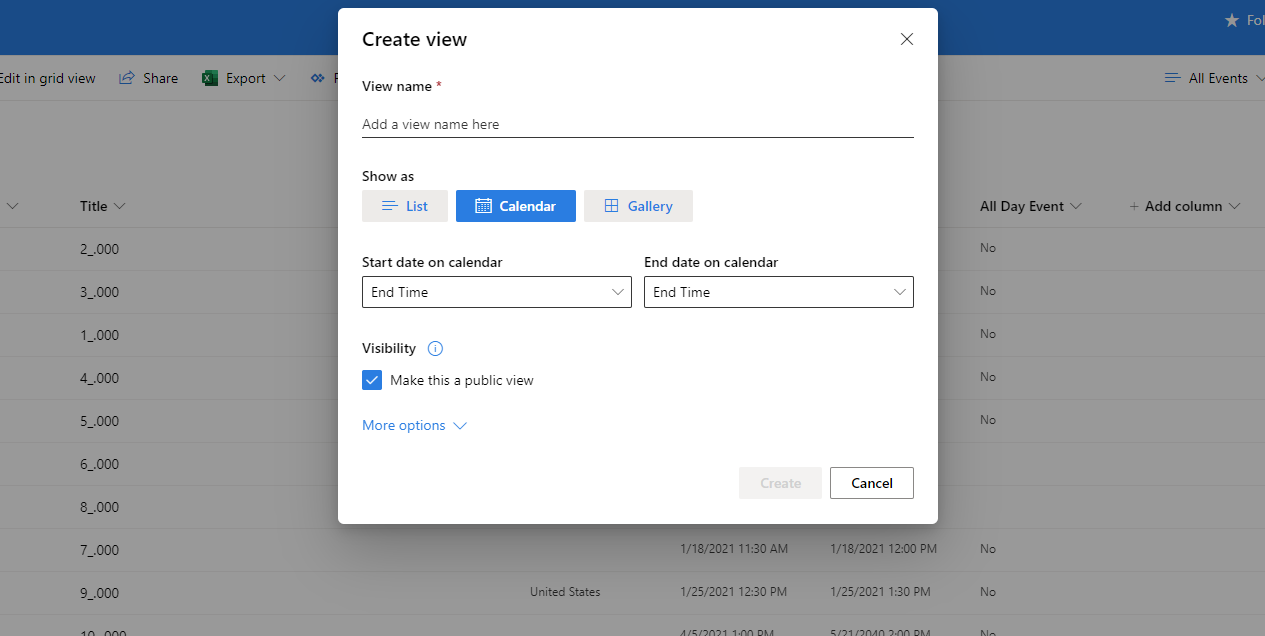This screenshot has height=636, width=1265.
Task: Click the Visibility info icon
Action: [434, 348]
